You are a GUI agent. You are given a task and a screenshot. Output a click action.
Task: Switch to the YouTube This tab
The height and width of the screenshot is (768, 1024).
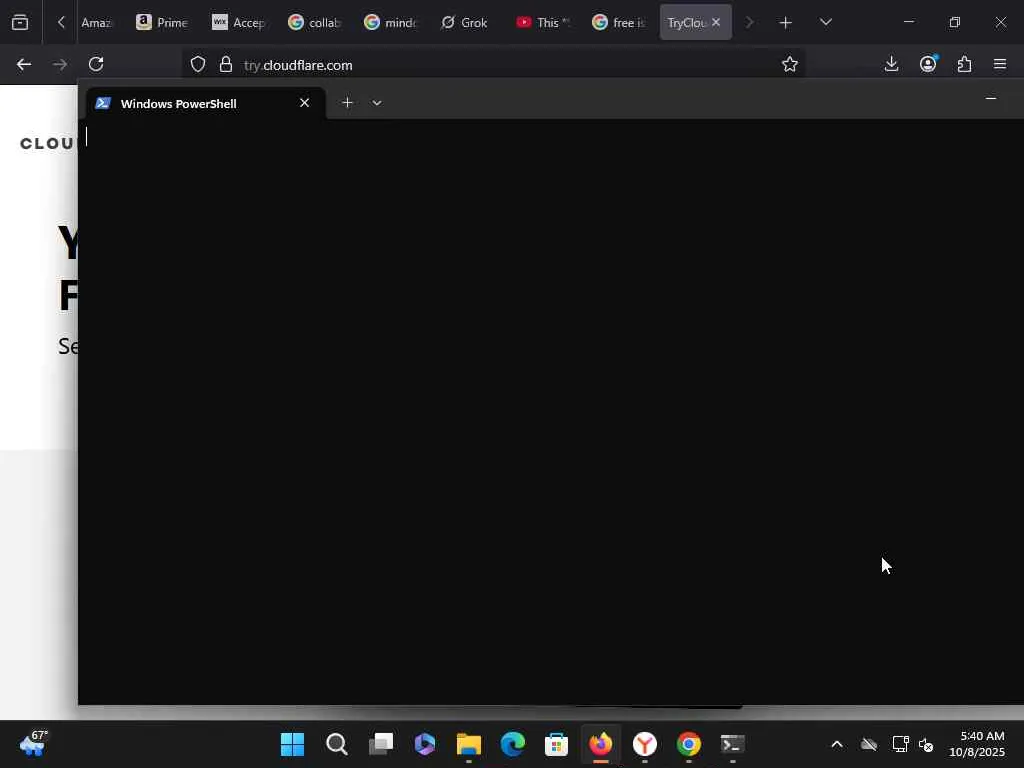coord(542,22)
